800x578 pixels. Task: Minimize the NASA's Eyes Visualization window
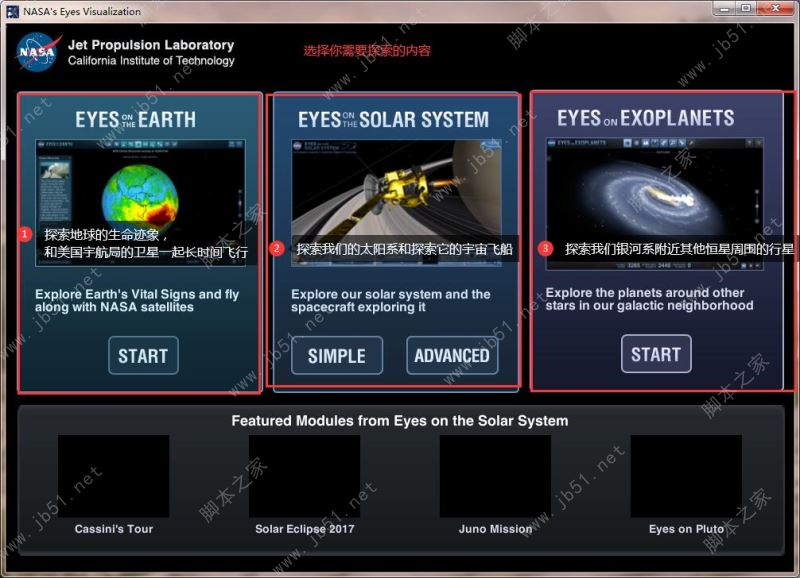pos(724,8)
